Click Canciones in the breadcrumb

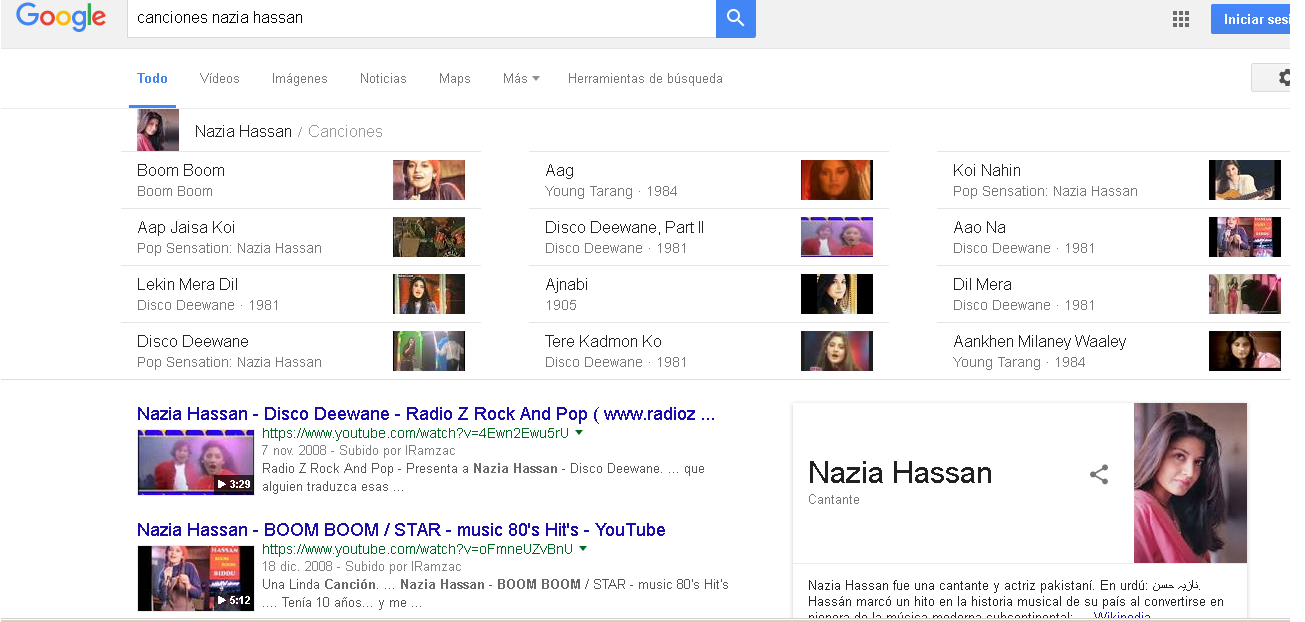coord(345,131)
